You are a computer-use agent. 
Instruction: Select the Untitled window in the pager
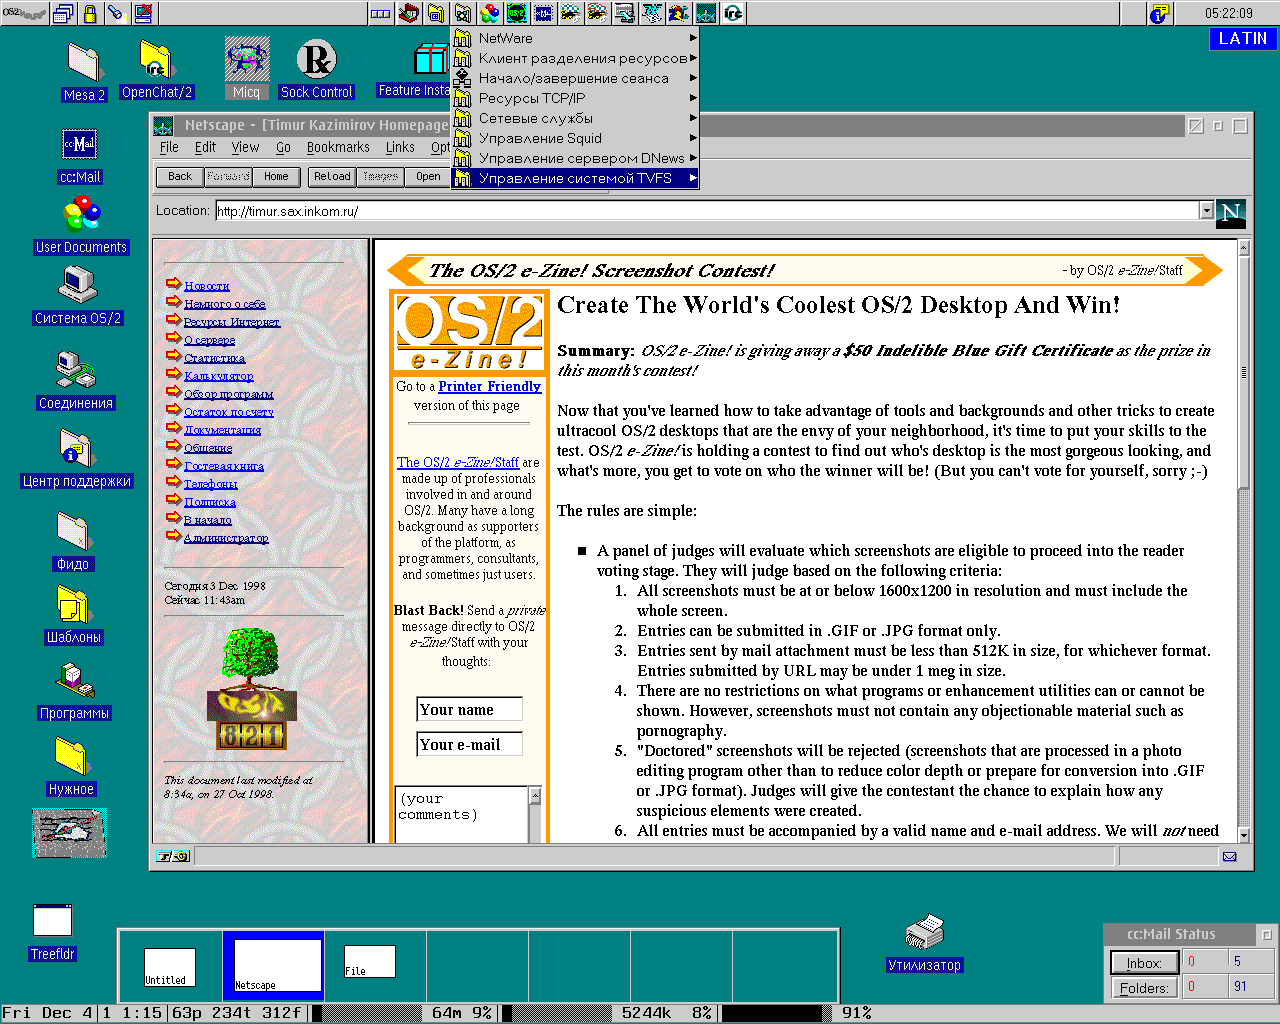tap(170, 967)
